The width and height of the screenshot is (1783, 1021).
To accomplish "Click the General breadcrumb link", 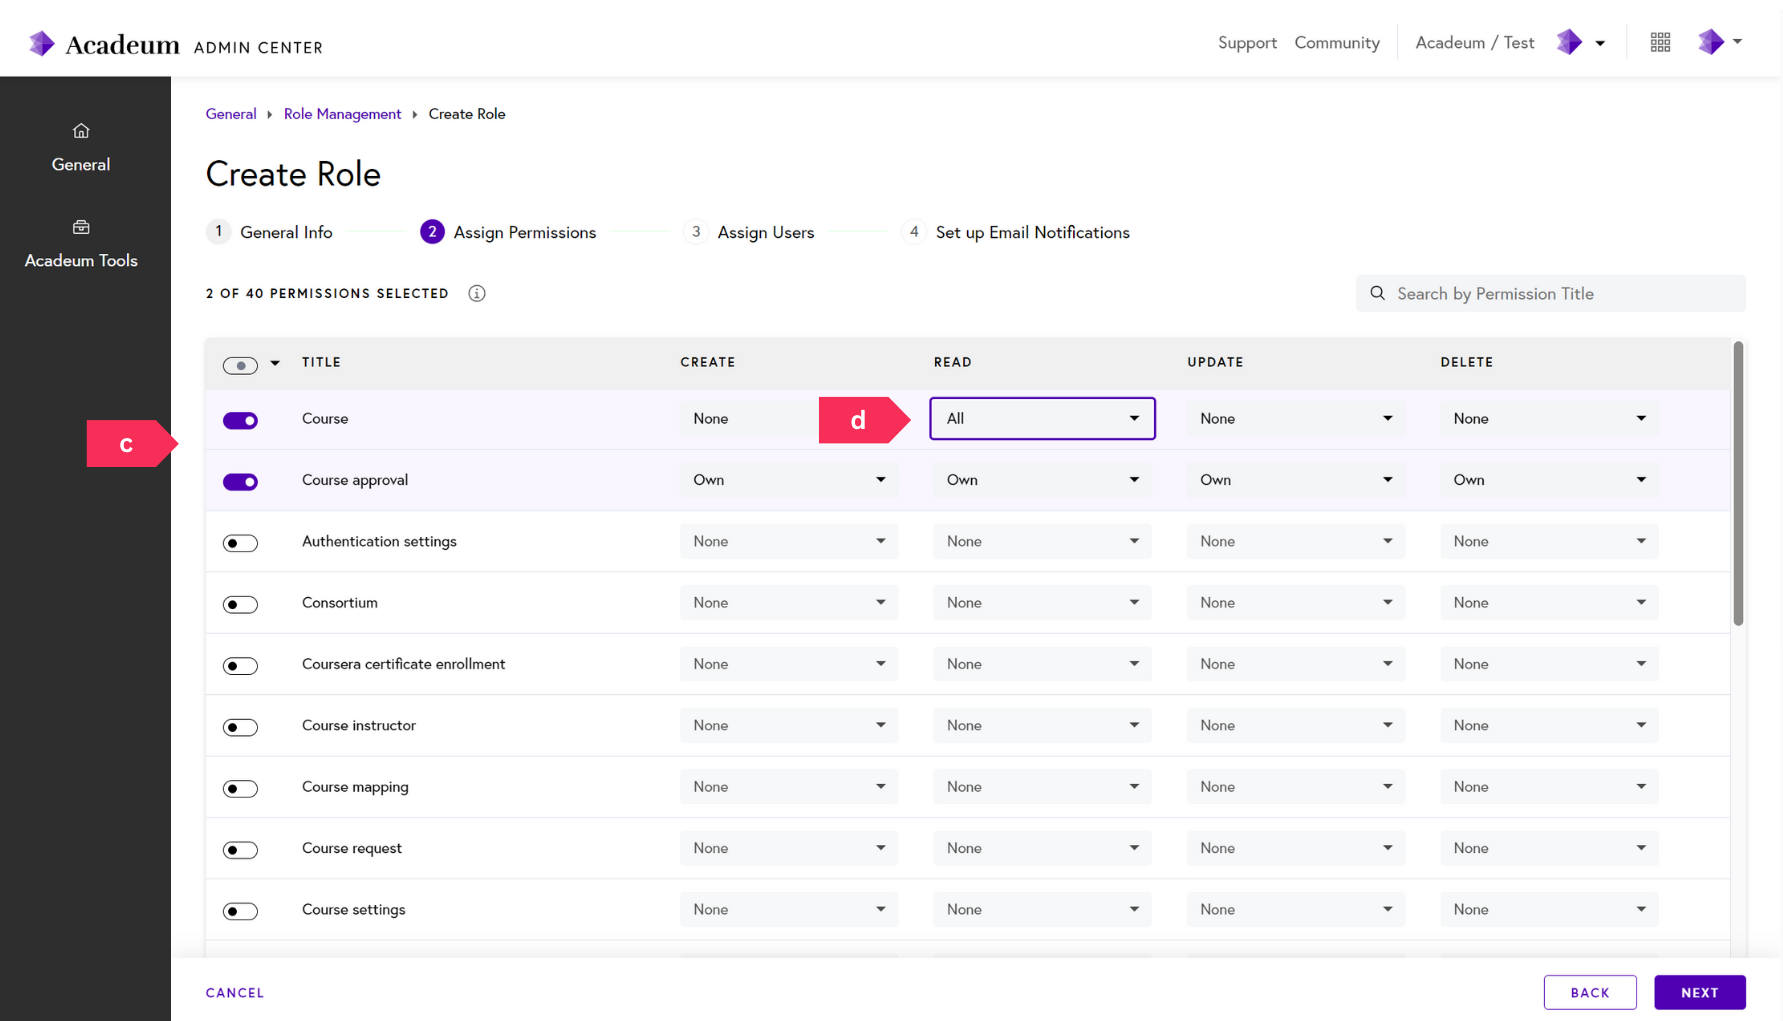I will (231, 114).
